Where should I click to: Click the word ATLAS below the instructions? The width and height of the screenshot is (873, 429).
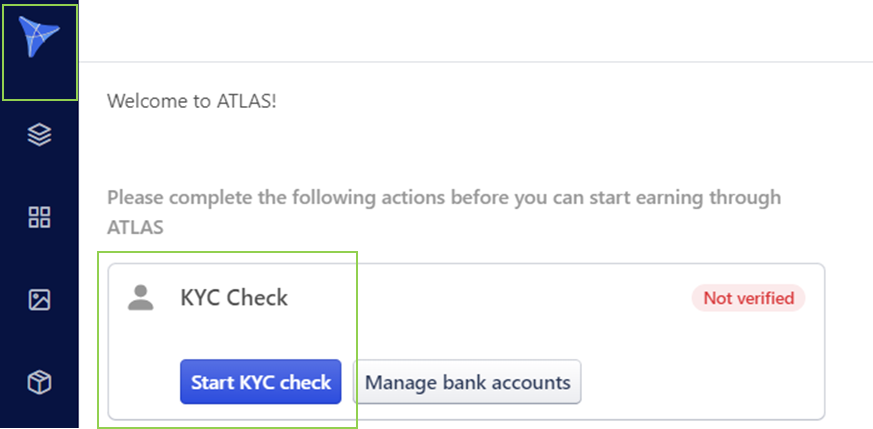pyautogui.click(x=135, y=228)
